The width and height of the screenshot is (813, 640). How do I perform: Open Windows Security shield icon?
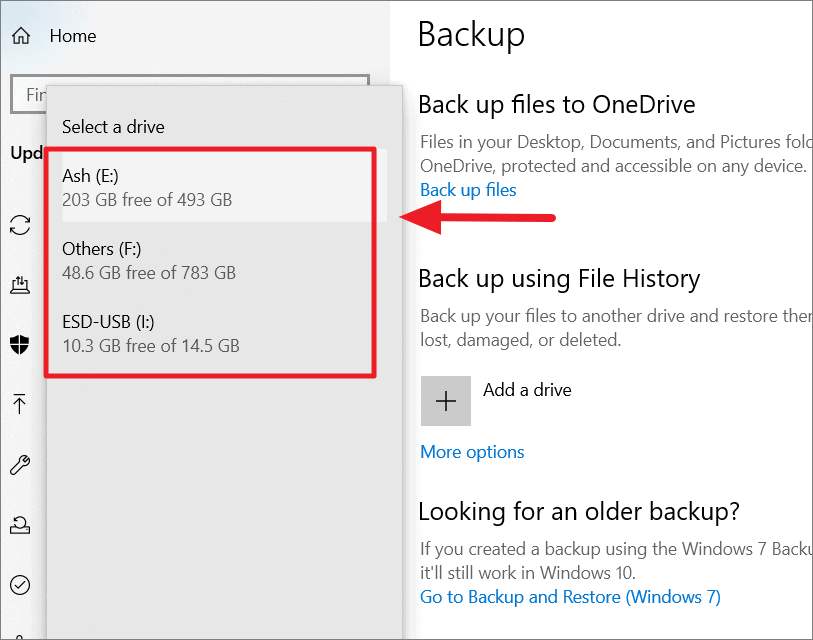click(20, 344)
